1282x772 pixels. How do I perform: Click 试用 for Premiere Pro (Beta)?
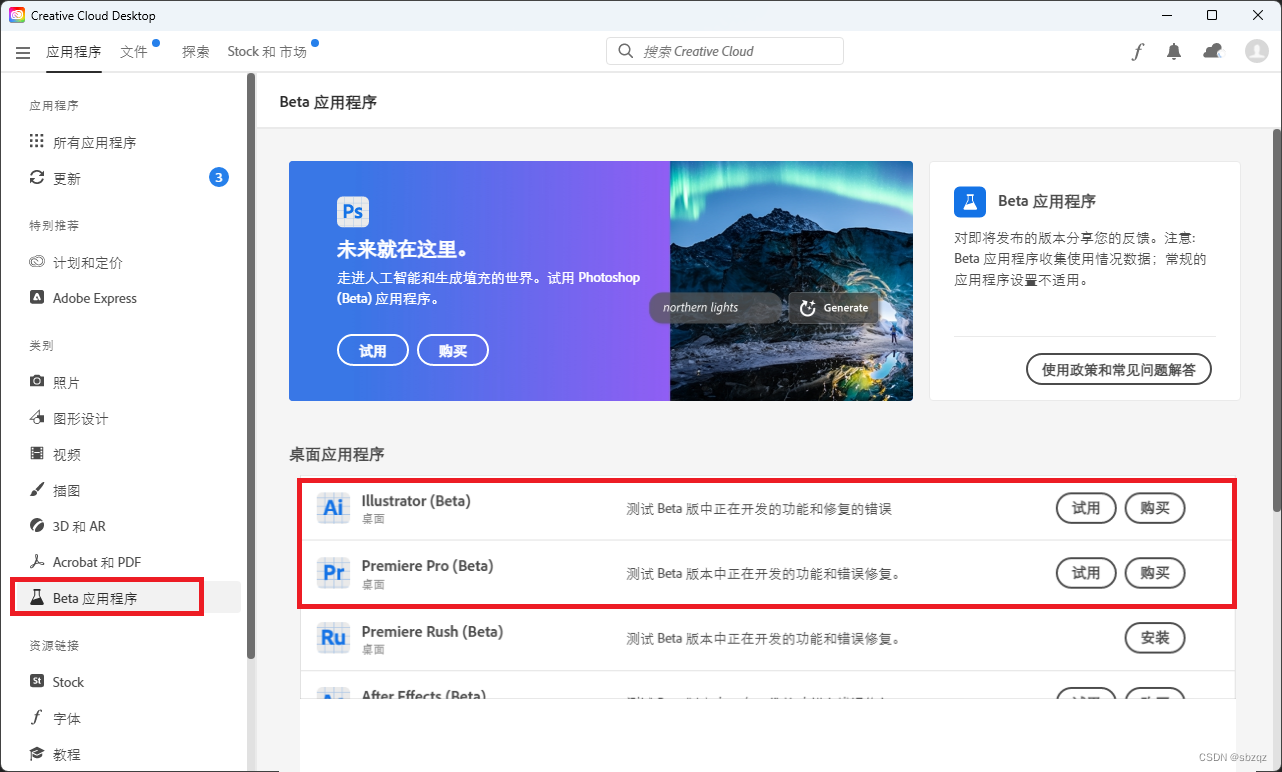[1086, 573]
